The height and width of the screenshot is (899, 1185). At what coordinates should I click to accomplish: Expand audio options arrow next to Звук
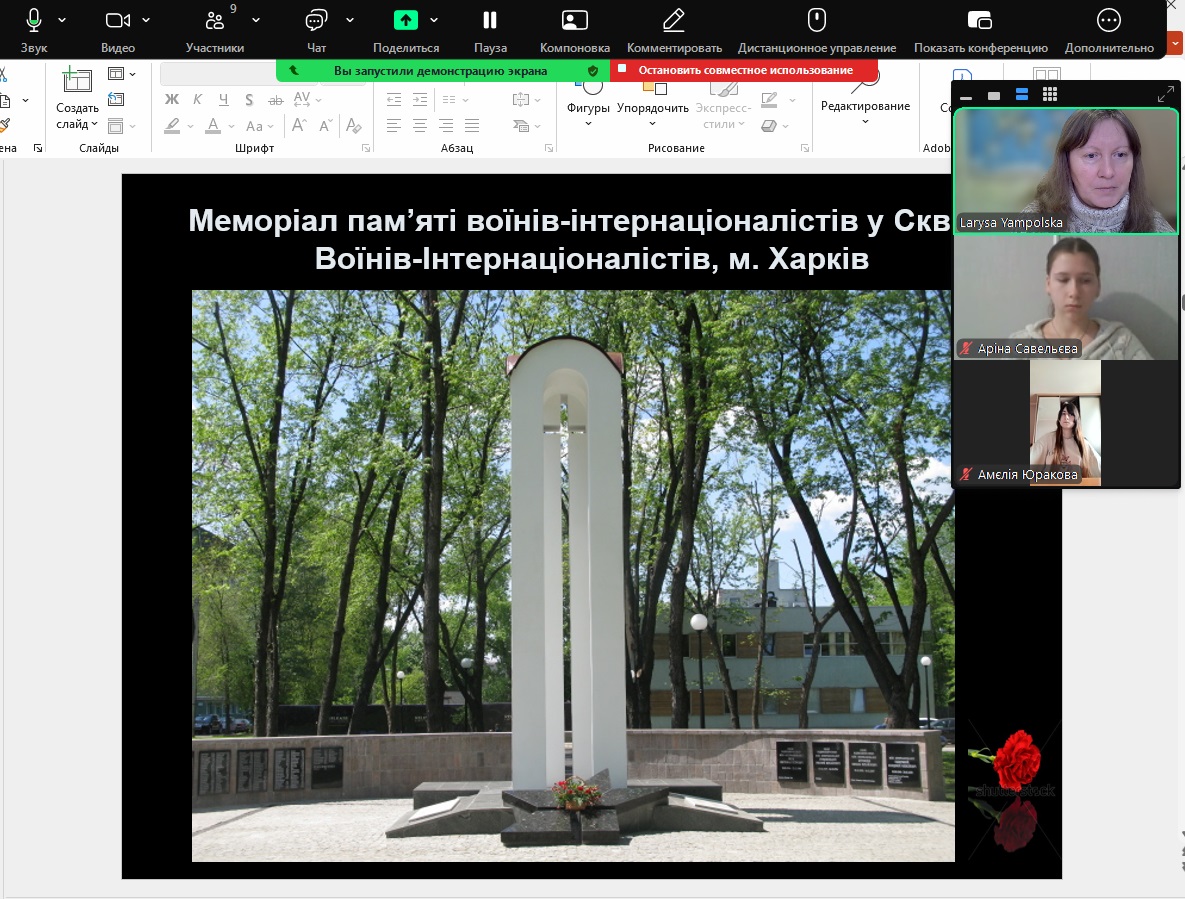(x=62, y=20)
